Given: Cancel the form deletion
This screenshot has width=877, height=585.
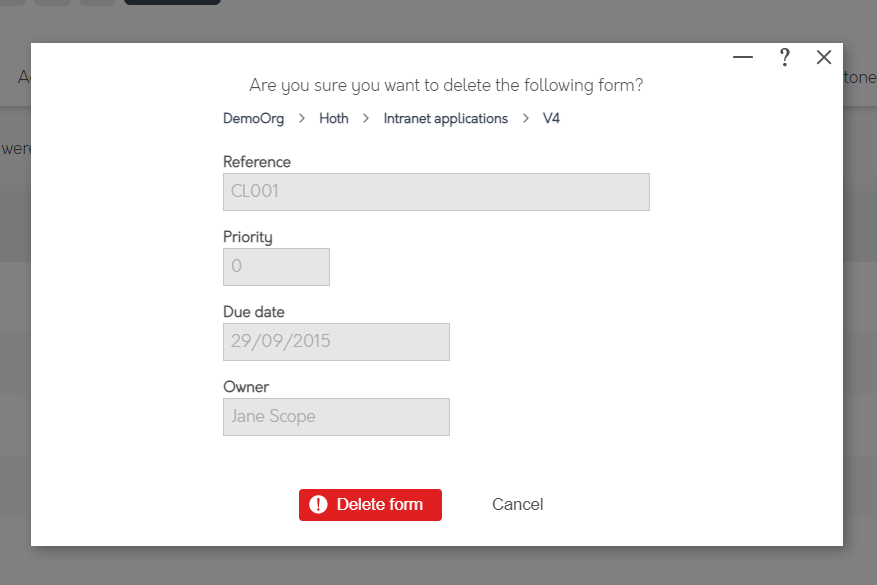Looking at the screenshot, I should point(517,504).
